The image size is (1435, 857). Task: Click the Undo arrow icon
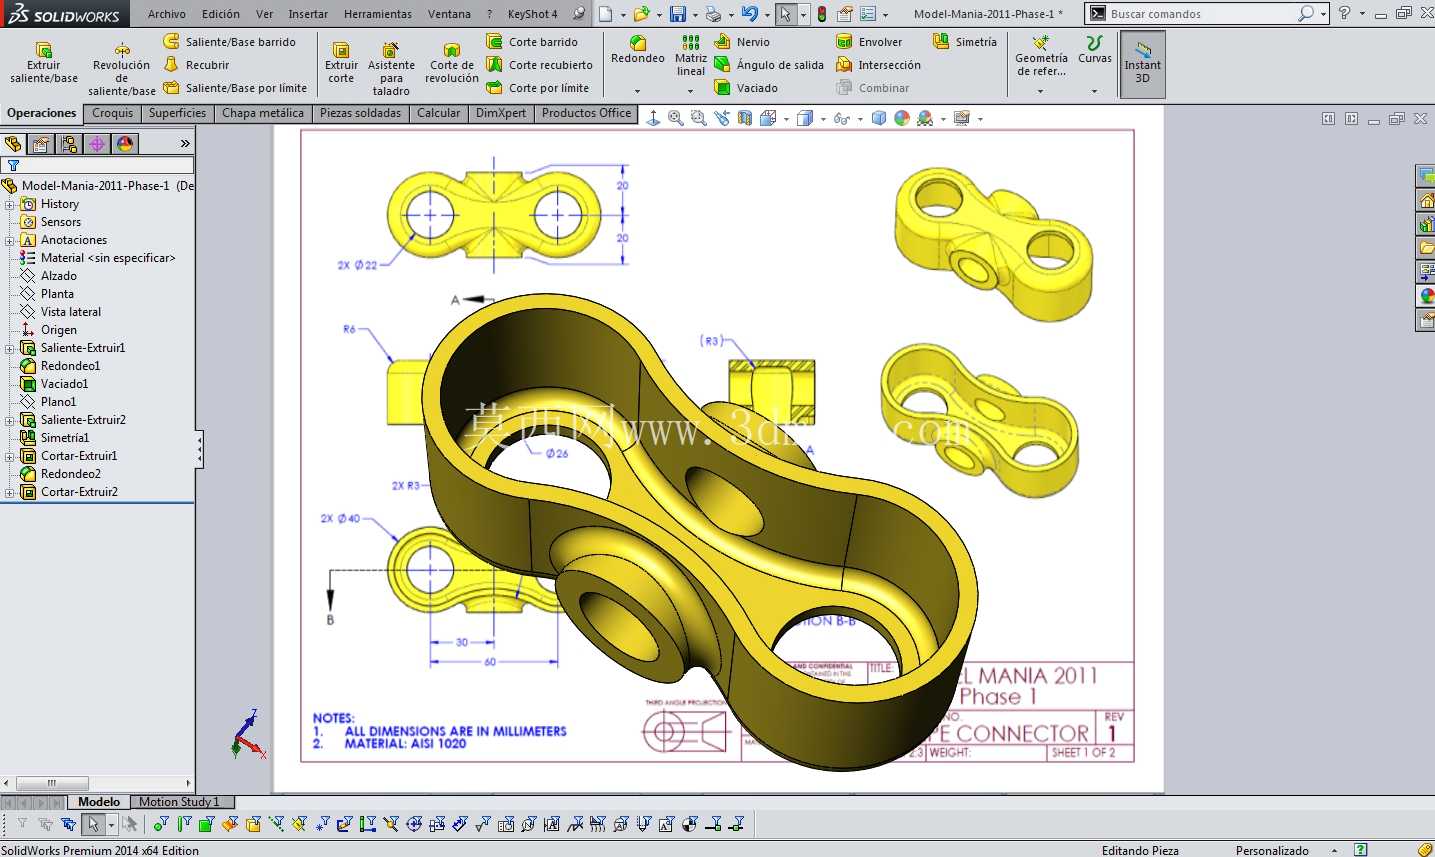tap(749, 14)
